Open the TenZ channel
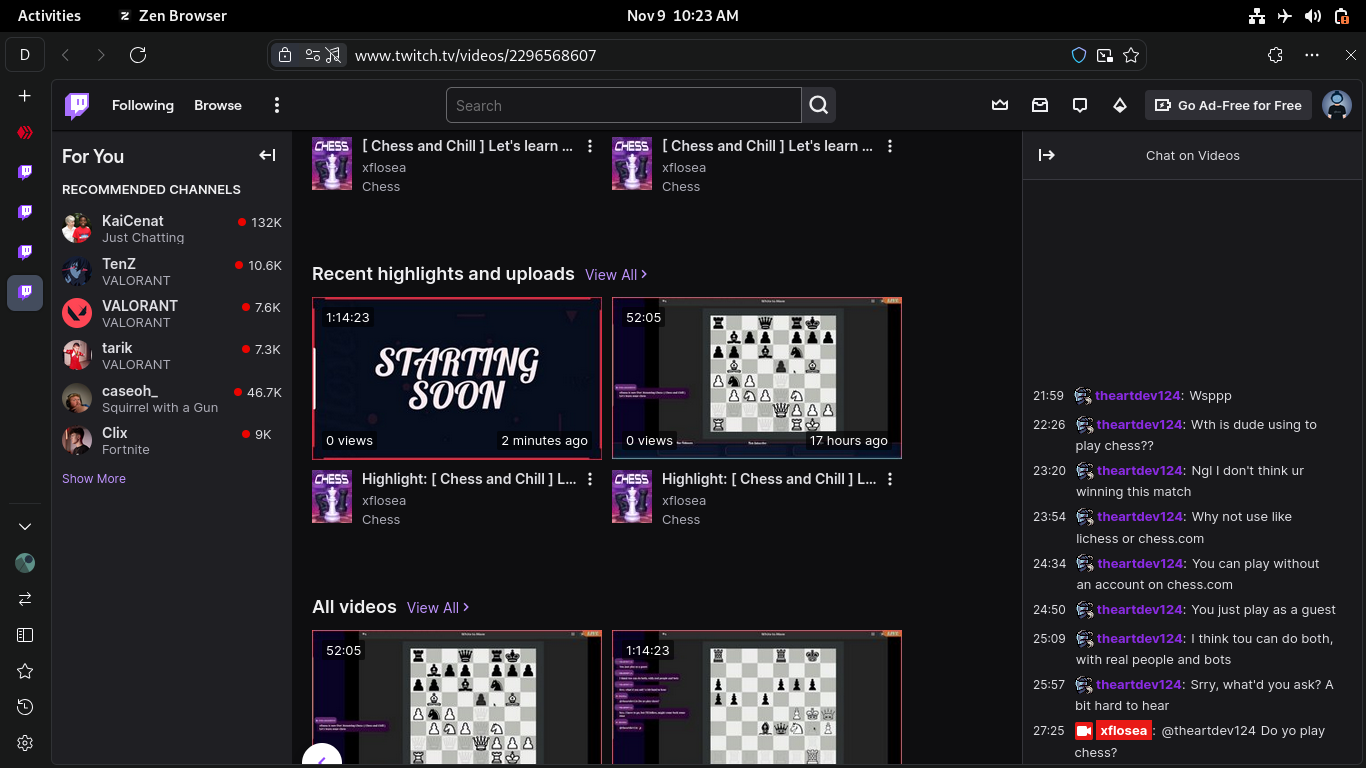This screenshot has width=1366, height=768. [x=172, y=271]
